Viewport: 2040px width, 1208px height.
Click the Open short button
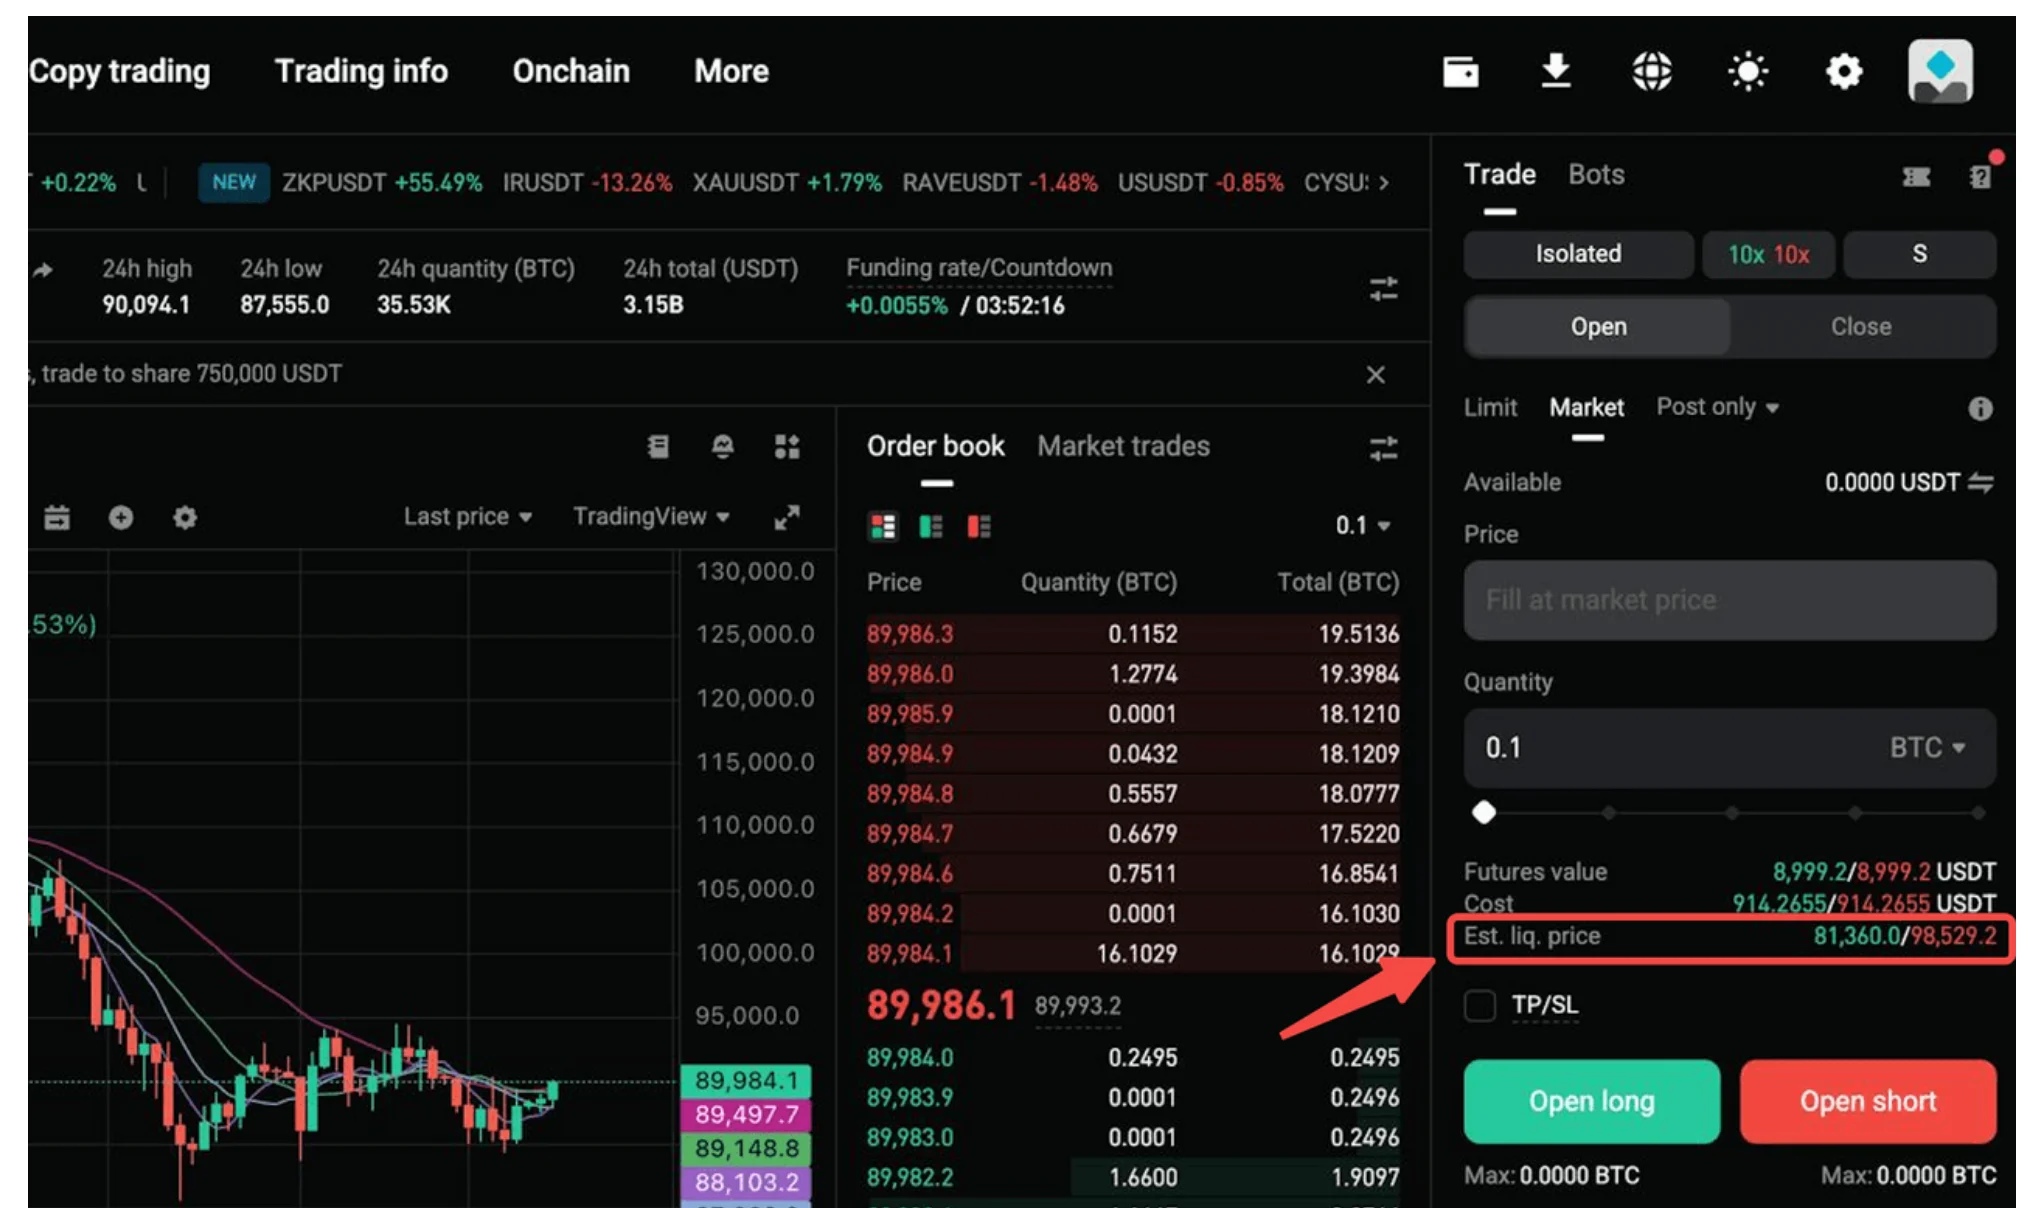tap(1868, 1101)
